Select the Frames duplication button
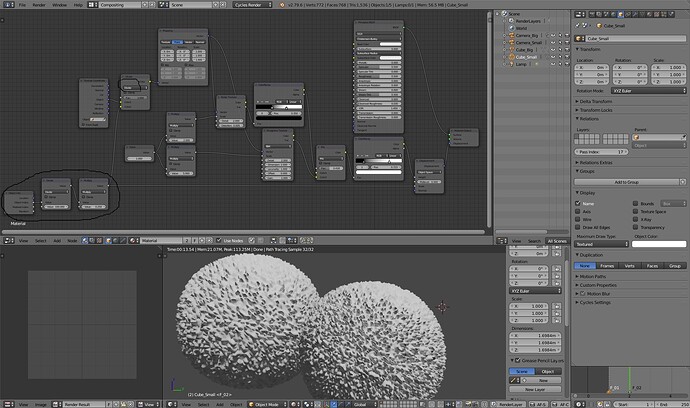The image size is (690, 408). coord(607,266)
